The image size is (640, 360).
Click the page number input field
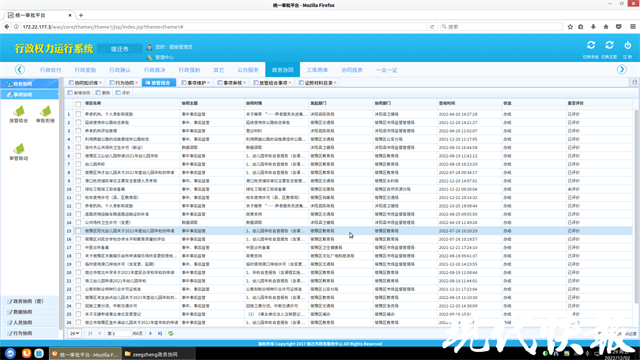tap(122, 333)
